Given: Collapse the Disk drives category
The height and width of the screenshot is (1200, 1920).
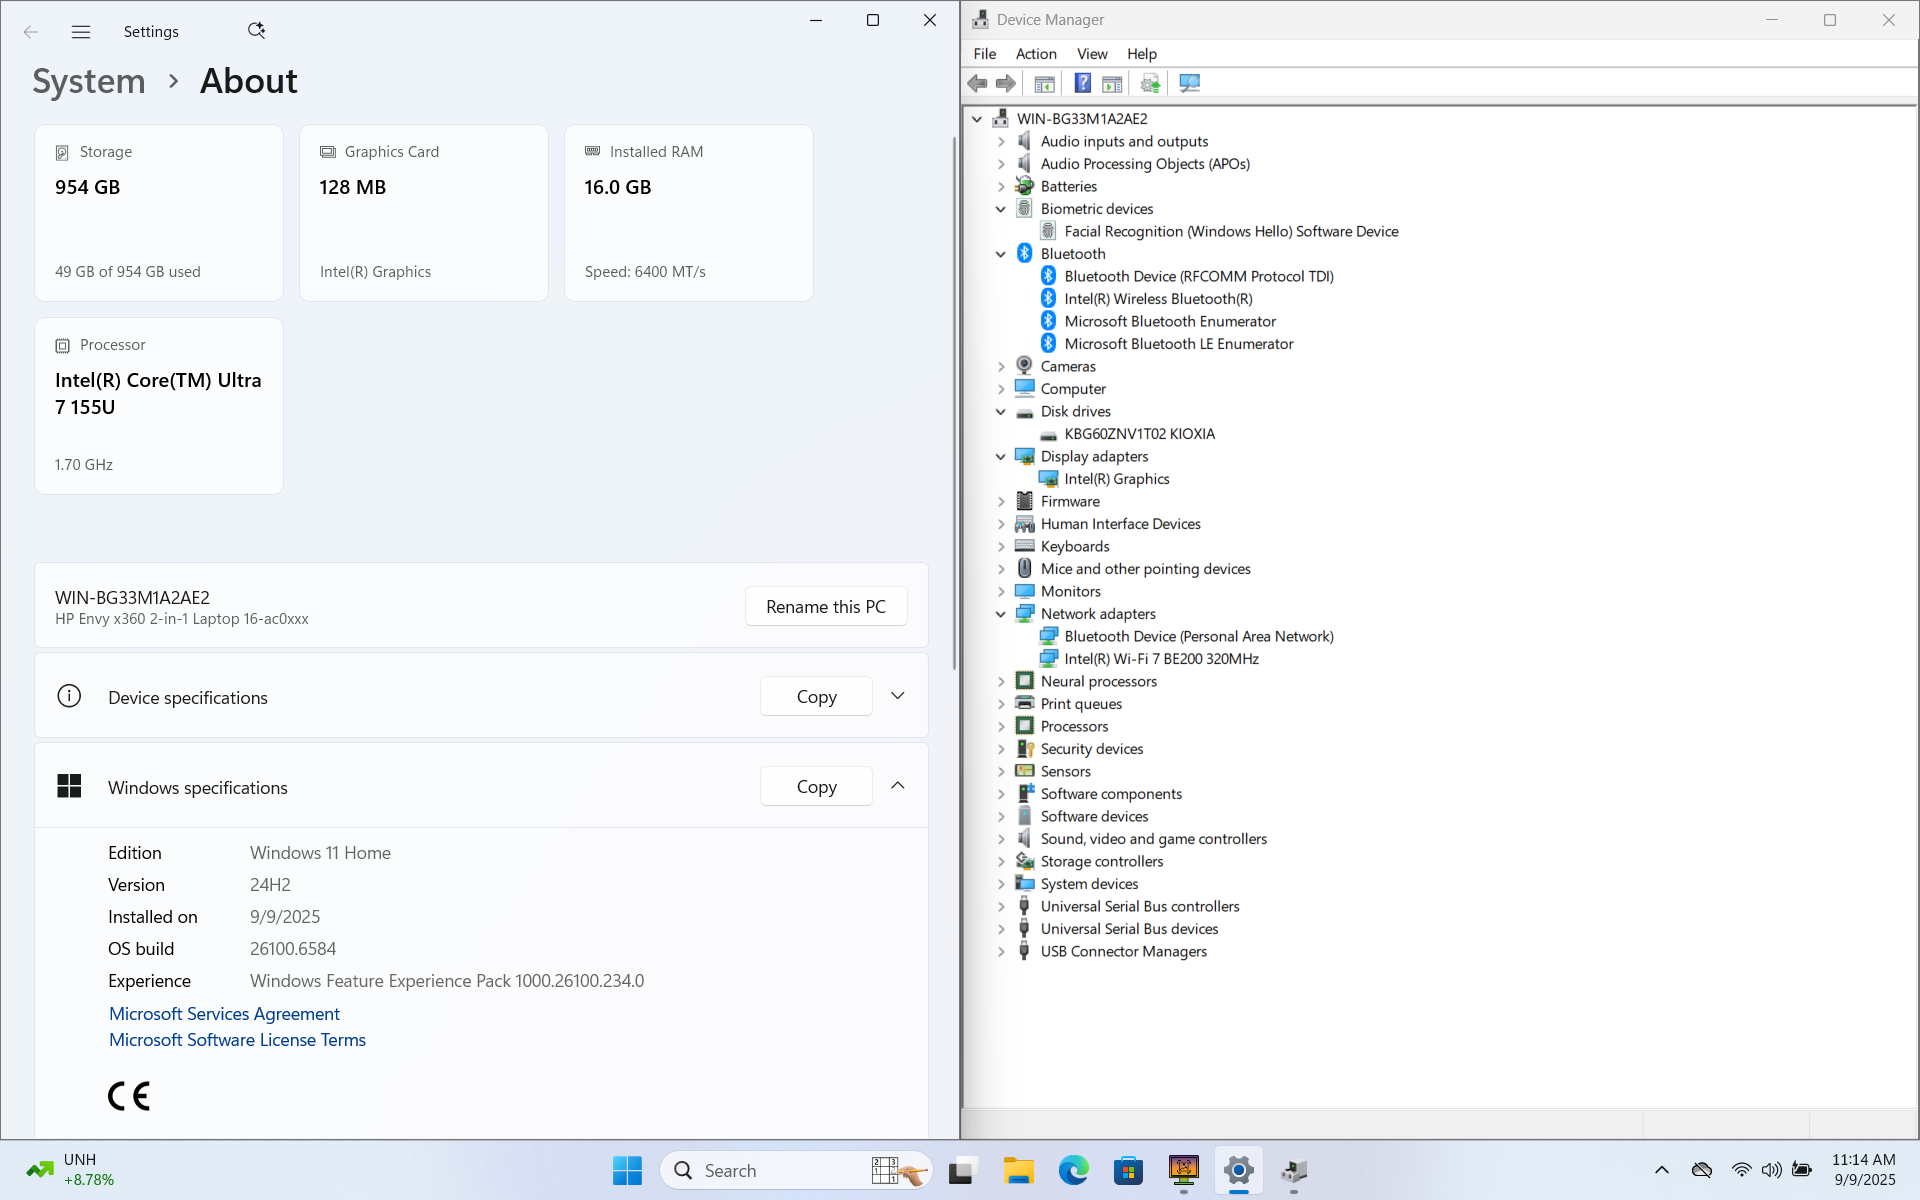Looking at the screenshot, I should 1001,411.
